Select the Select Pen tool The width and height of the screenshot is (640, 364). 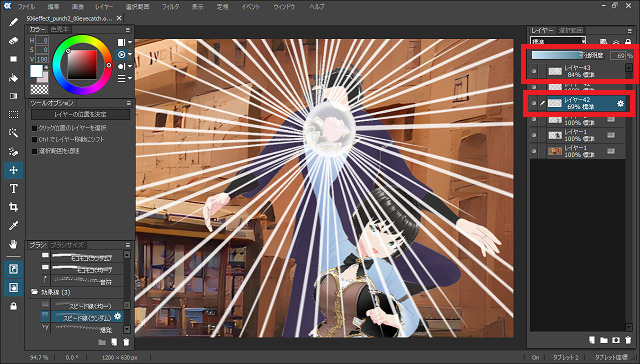13,152
